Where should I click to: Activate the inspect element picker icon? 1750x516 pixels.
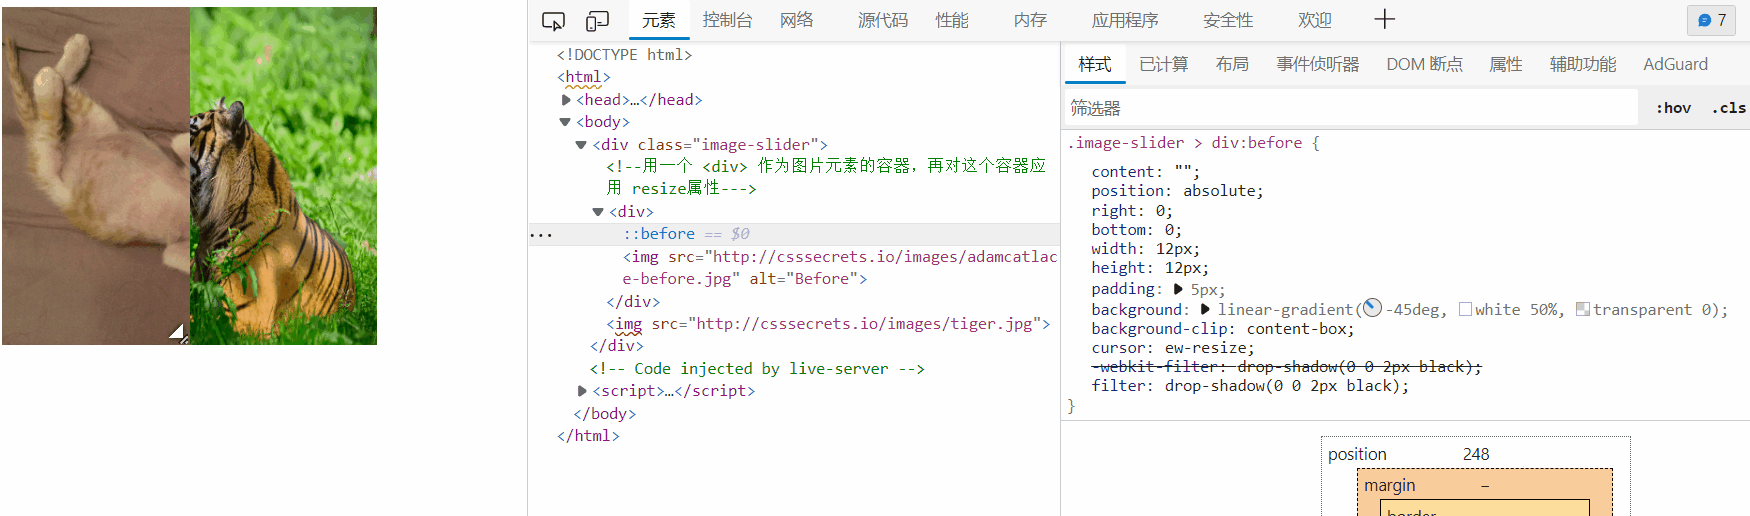(553, 21)
